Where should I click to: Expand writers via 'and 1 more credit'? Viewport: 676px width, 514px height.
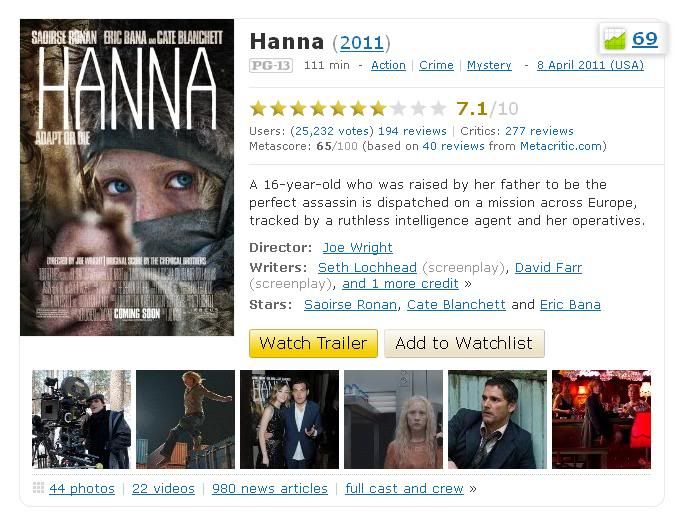coord(400,284)
